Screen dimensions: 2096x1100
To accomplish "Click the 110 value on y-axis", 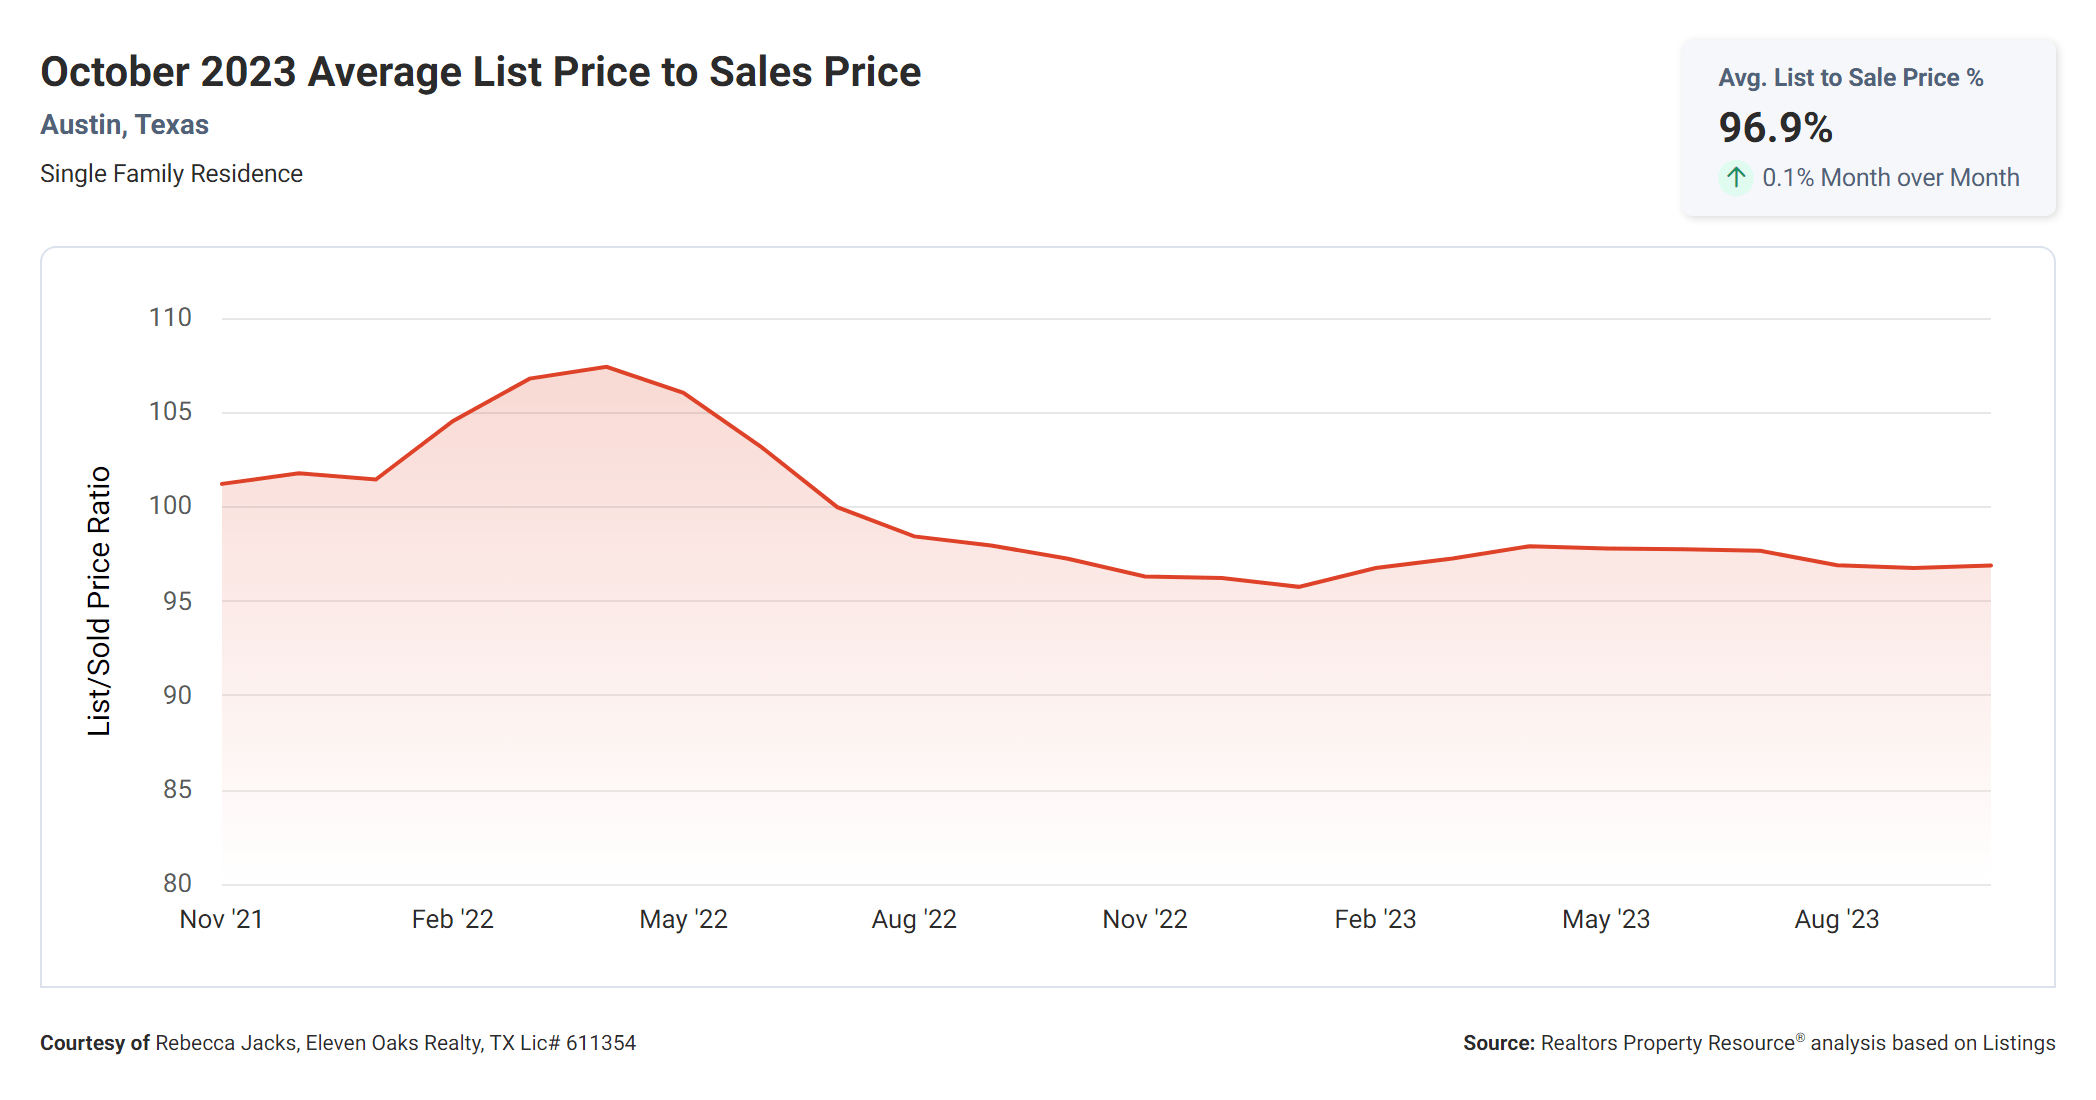I will point(170,318).
